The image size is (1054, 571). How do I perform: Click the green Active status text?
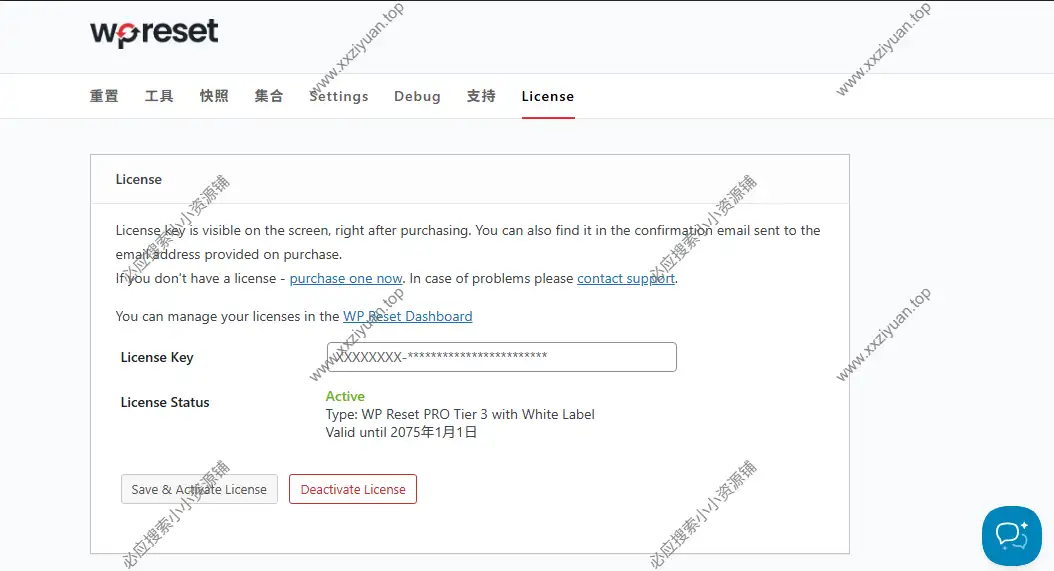[x=345, y=396]
